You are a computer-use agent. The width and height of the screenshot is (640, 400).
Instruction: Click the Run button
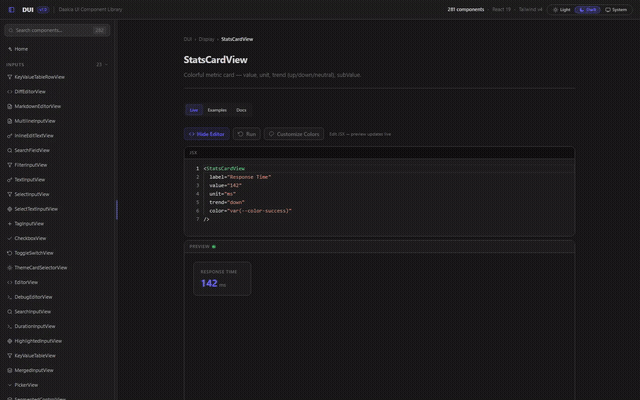coord(247,134)
